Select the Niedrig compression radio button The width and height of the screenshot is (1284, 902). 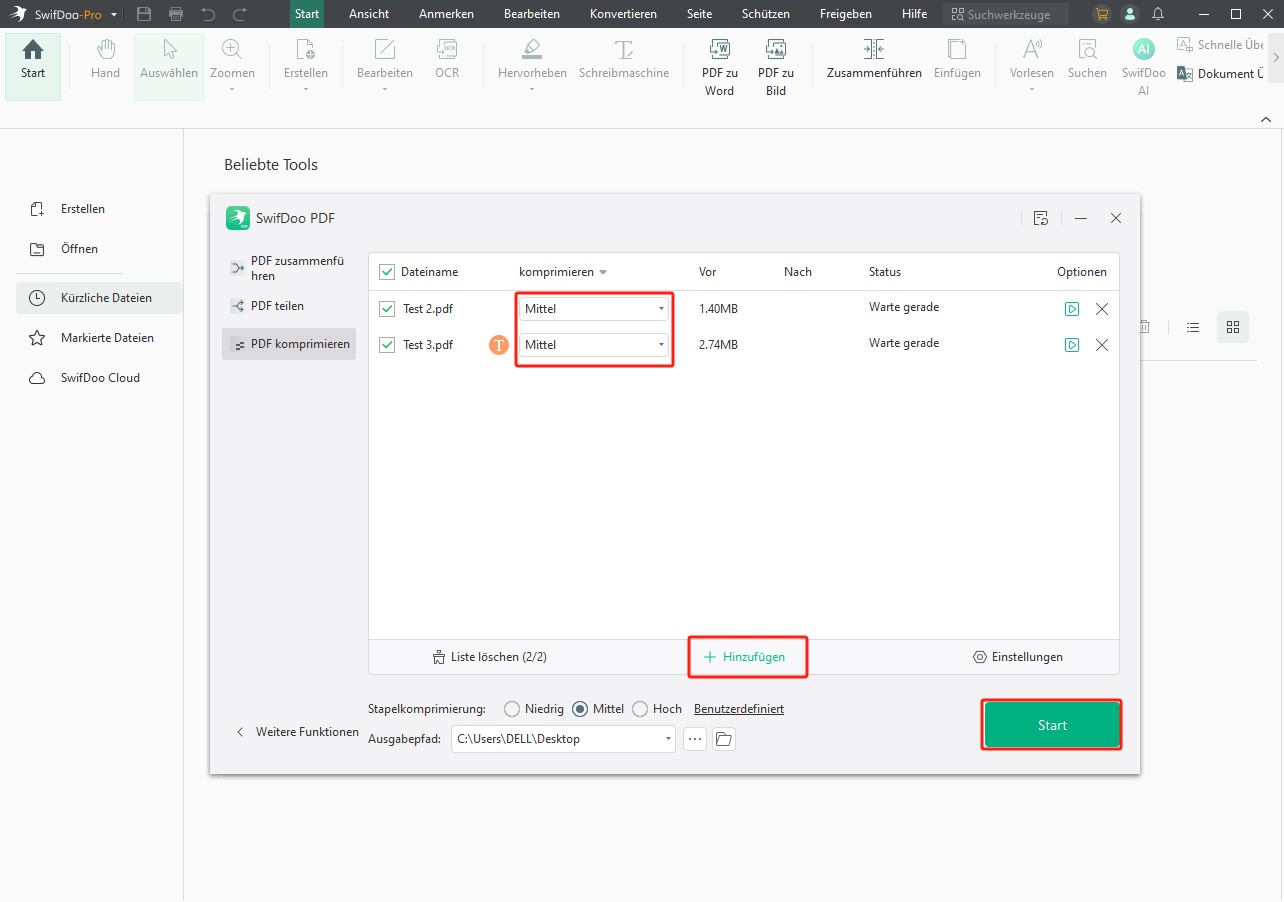coord(512,709)
